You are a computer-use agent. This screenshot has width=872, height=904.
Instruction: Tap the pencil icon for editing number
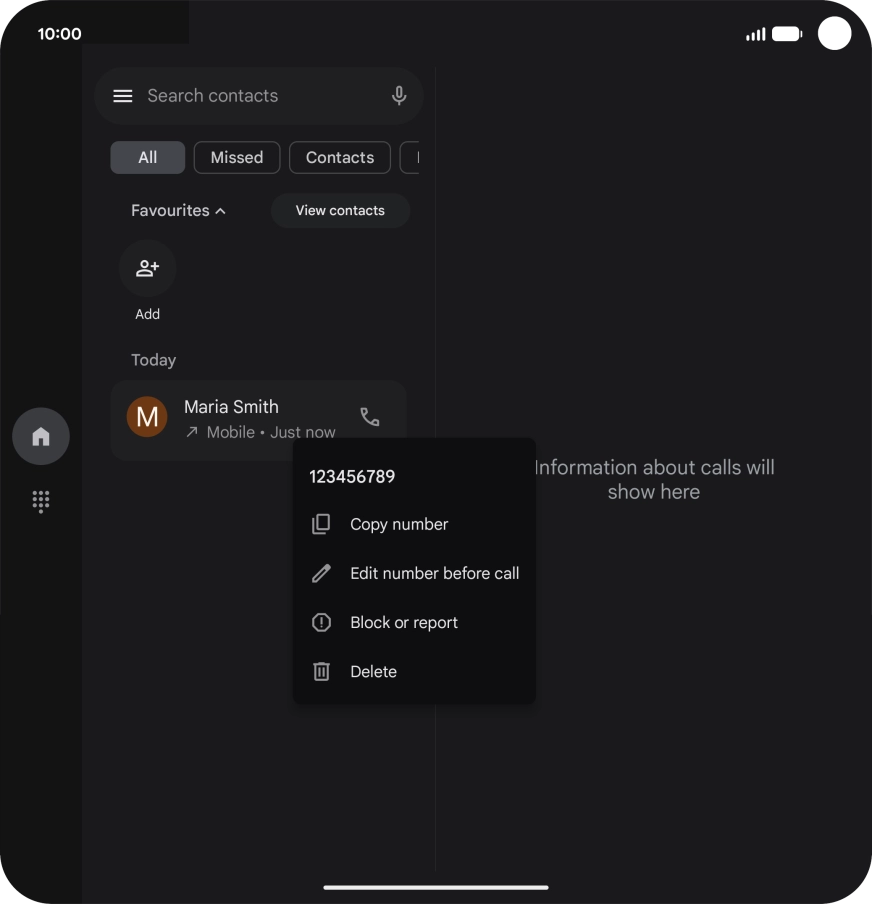coord(321,573)
